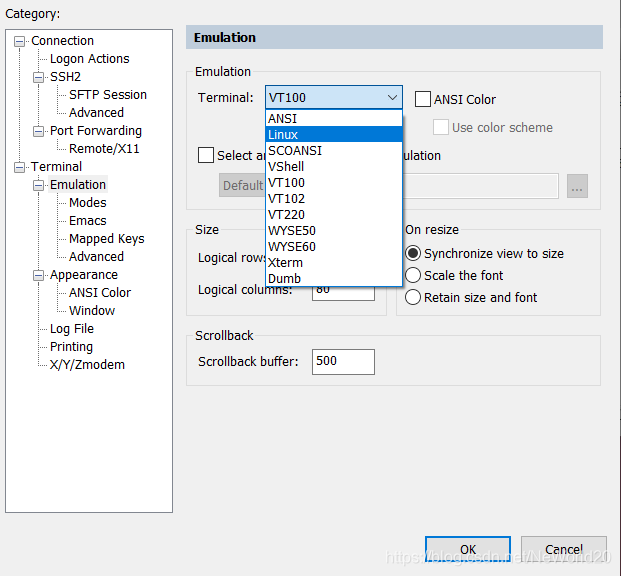The image size is (621, 576).
Task: Collapse the SSH2 tree node
Action: click(x=38, y=77)
